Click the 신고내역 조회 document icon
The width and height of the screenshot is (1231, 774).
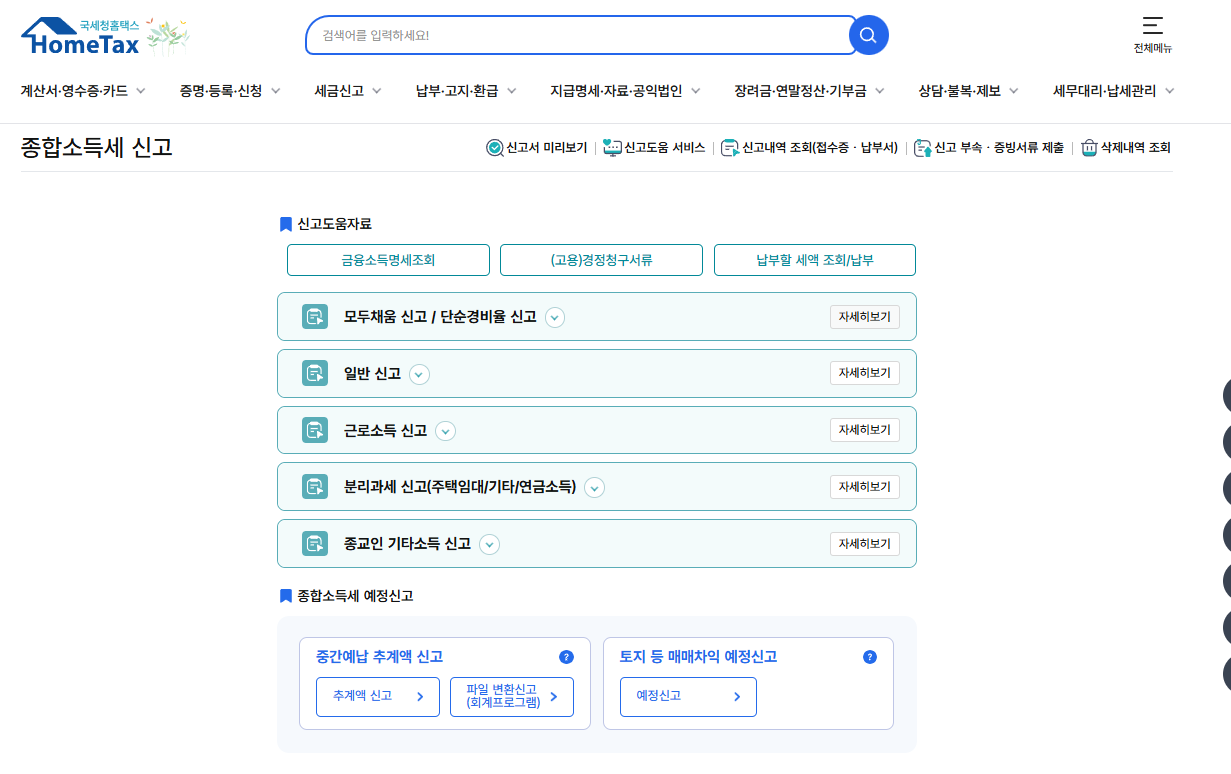[731, 146]
